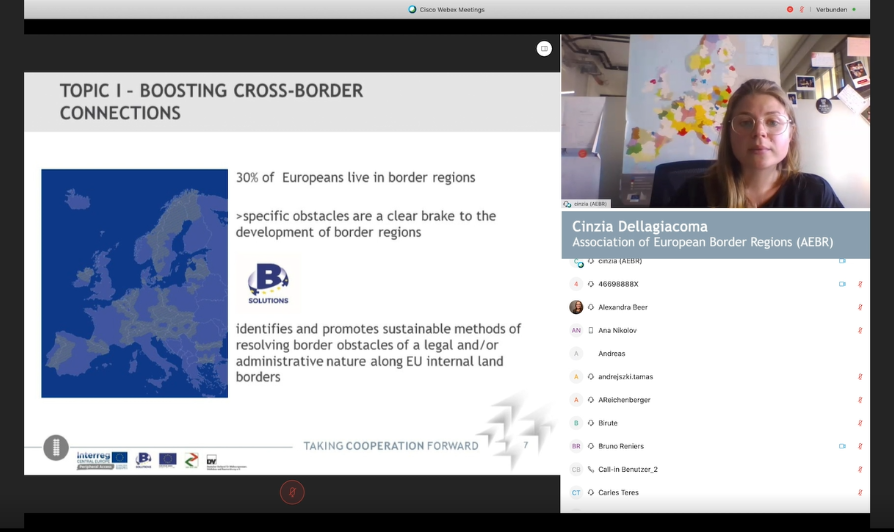Click the headset icon beside Alexandra Beer
Screen dimensions: 894x532
[x=591, y=307]
